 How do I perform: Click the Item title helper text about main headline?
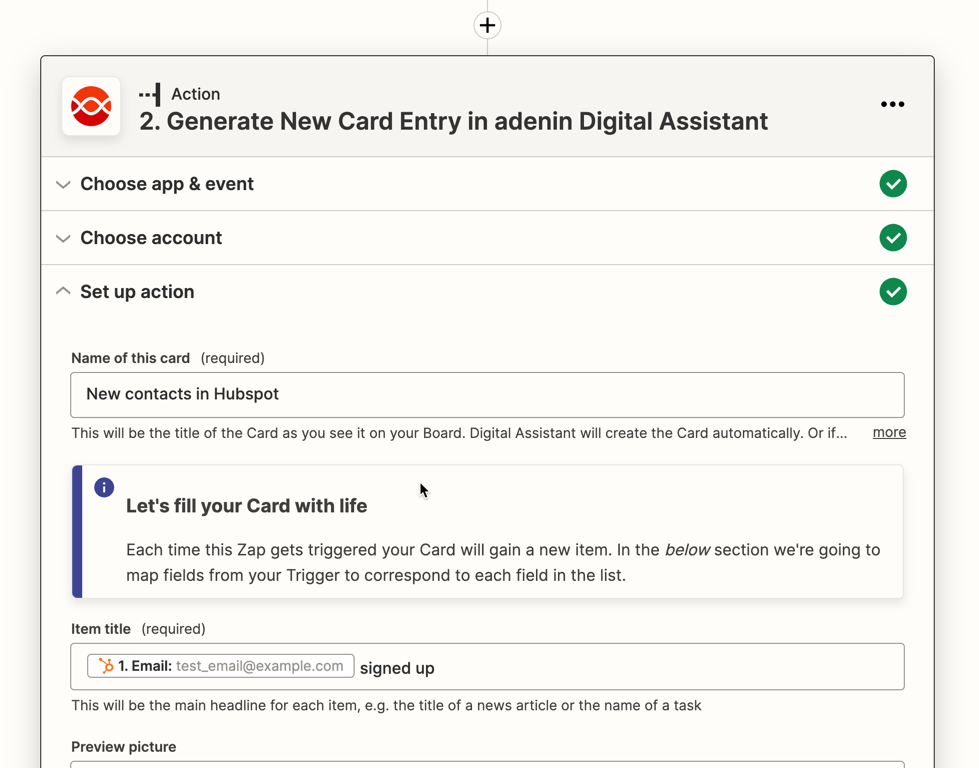point(386,706)
